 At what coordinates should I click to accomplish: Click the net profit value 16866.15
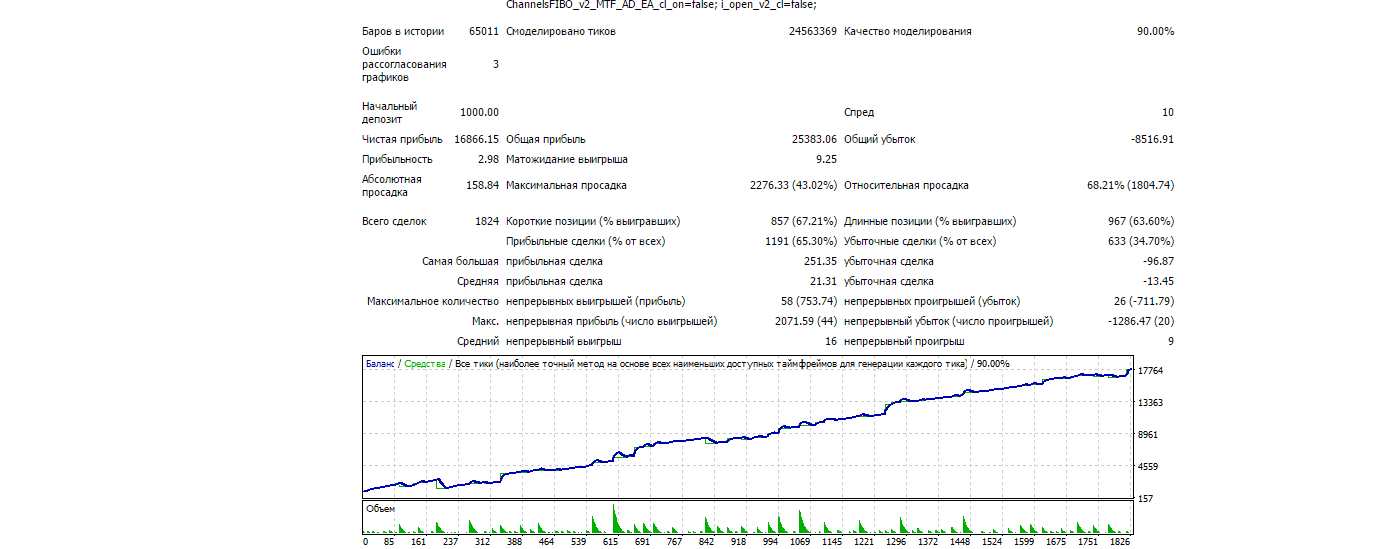click(476, 139)
